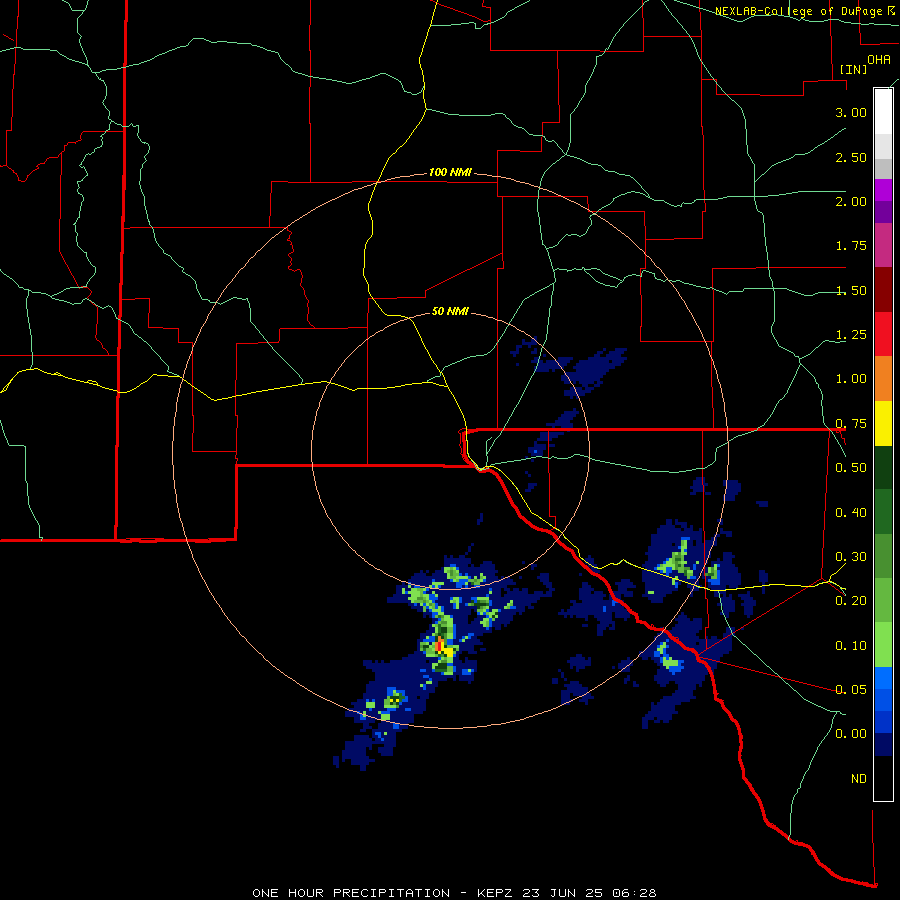900x900 pixels.
Task: Click the "OHA" product code label
Action: [879, 59]
